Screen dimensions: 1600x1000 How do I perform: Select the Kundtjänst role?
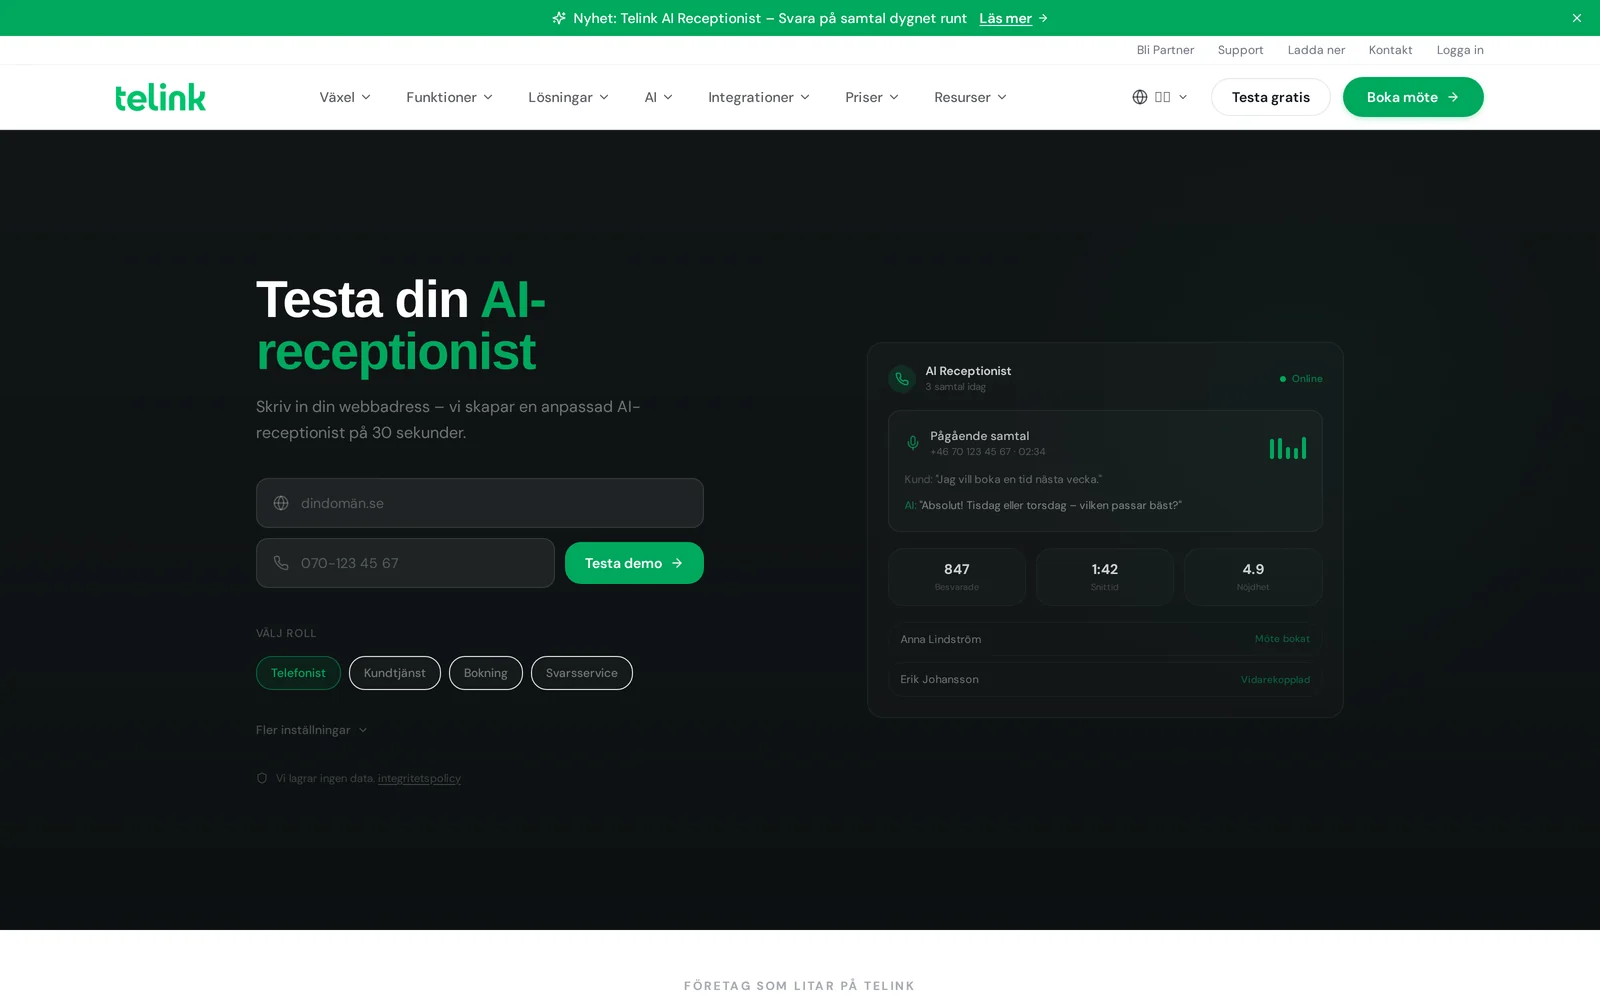tap(395, 673)
